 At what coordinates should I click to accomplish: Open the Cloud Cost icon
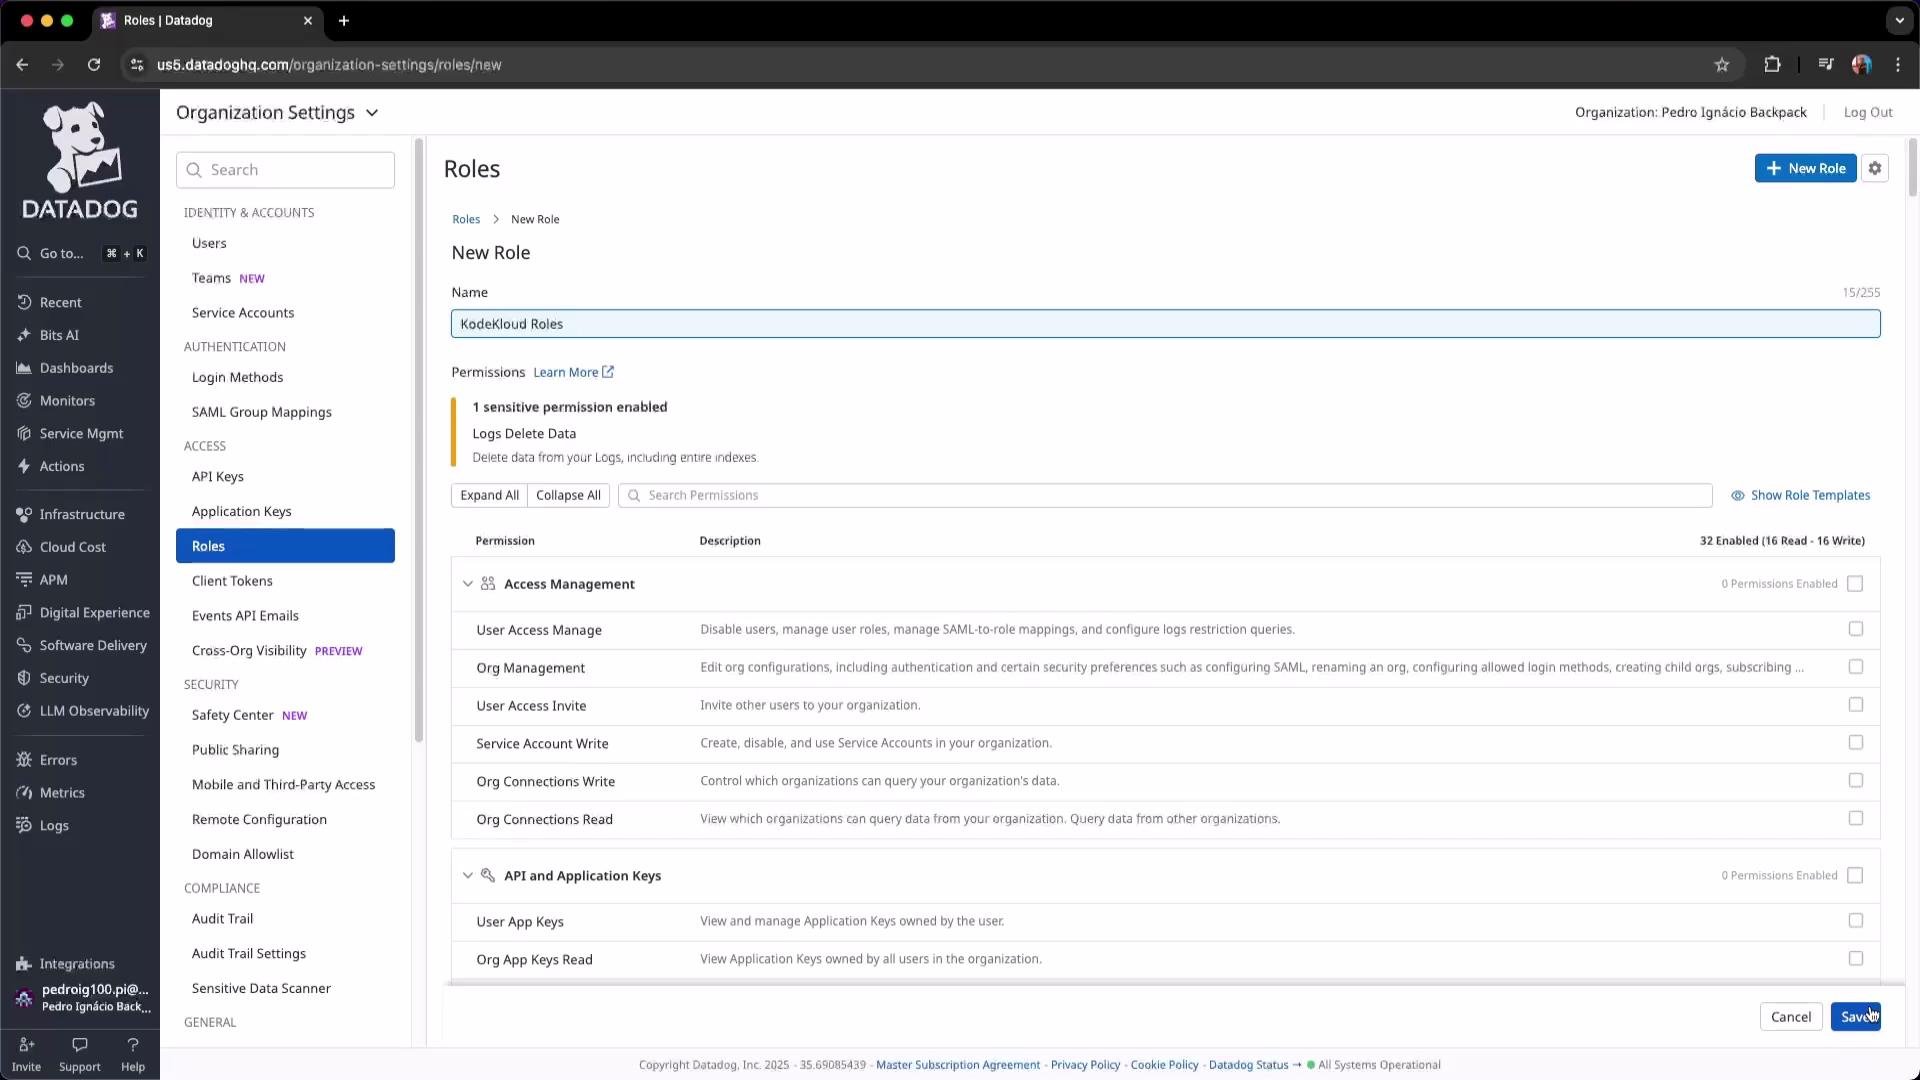coord(24,547)
